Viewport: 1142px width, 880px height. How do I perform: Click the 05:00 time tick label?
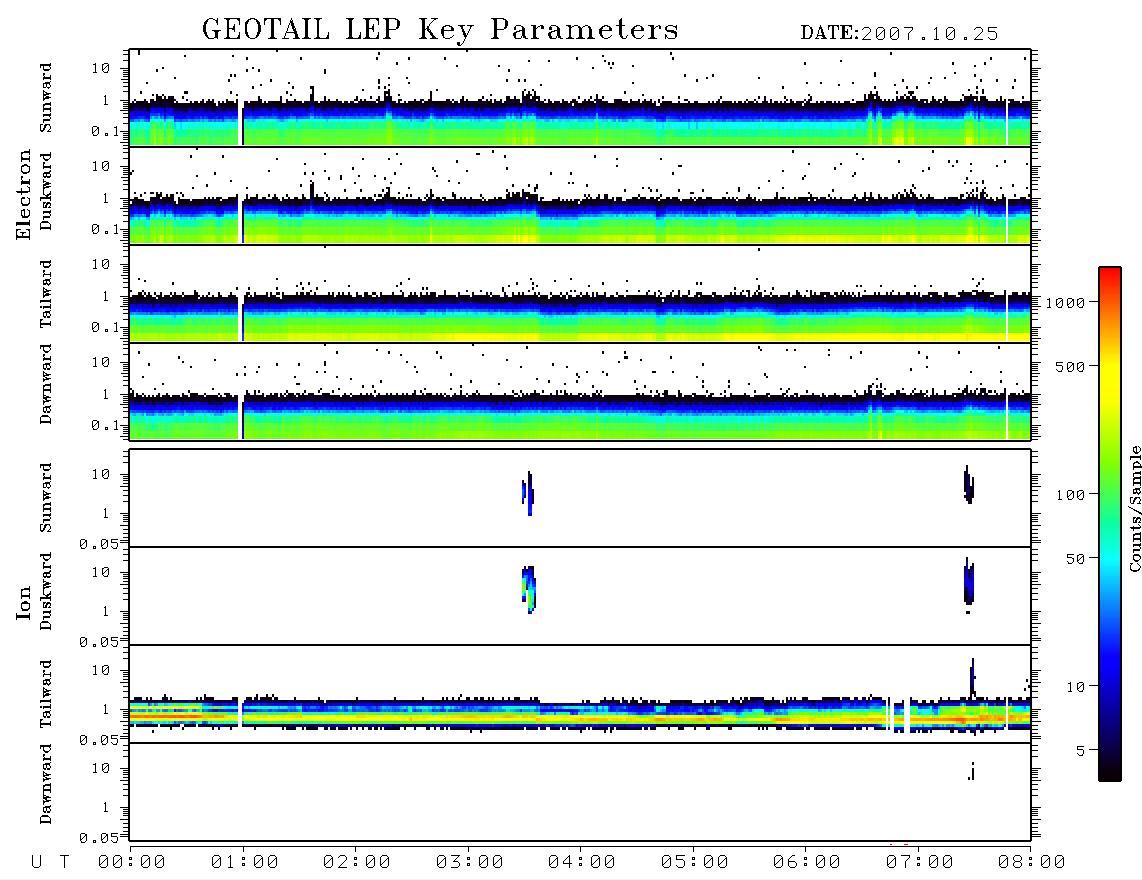click(x=695, y=863)
